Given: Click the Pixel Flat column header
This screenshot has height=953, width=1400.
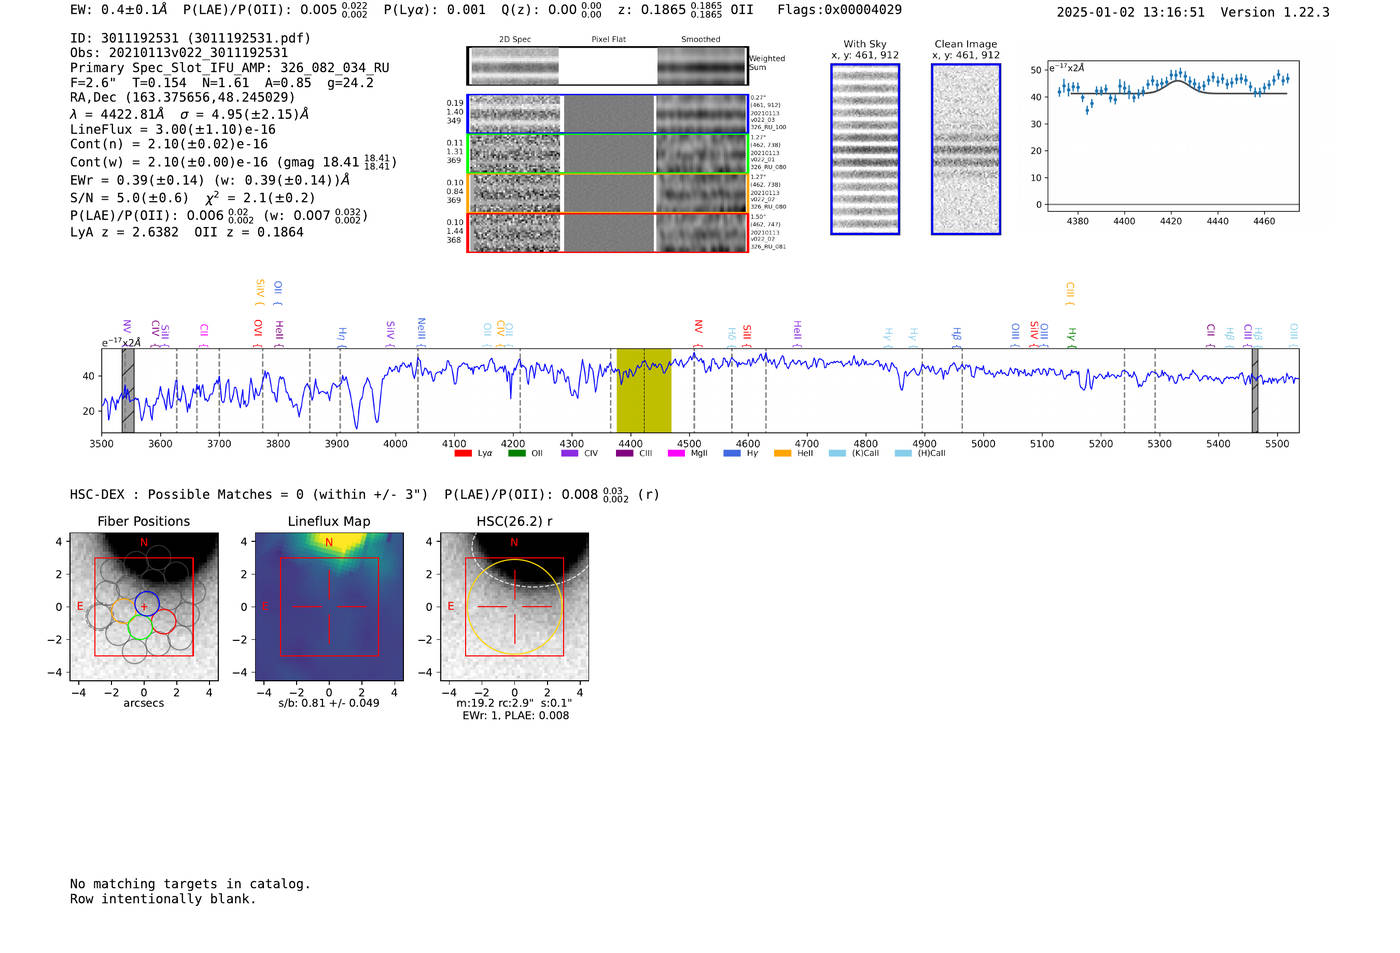Looking at the screenshot, I should pyautogui.click(x=608, y=39).
